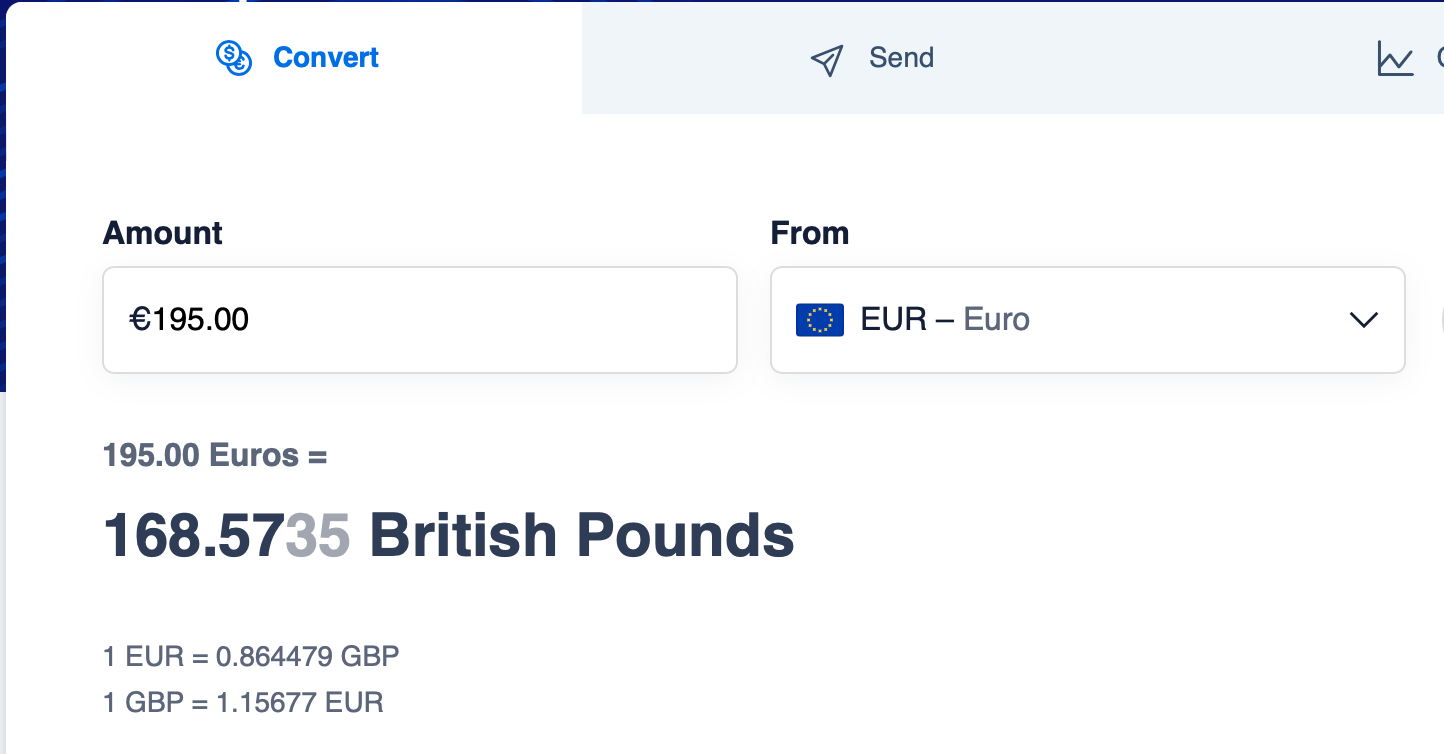Screen dimensions: 1444x754
Task: Open the line chart icon tab
Action: (1395, 58)
